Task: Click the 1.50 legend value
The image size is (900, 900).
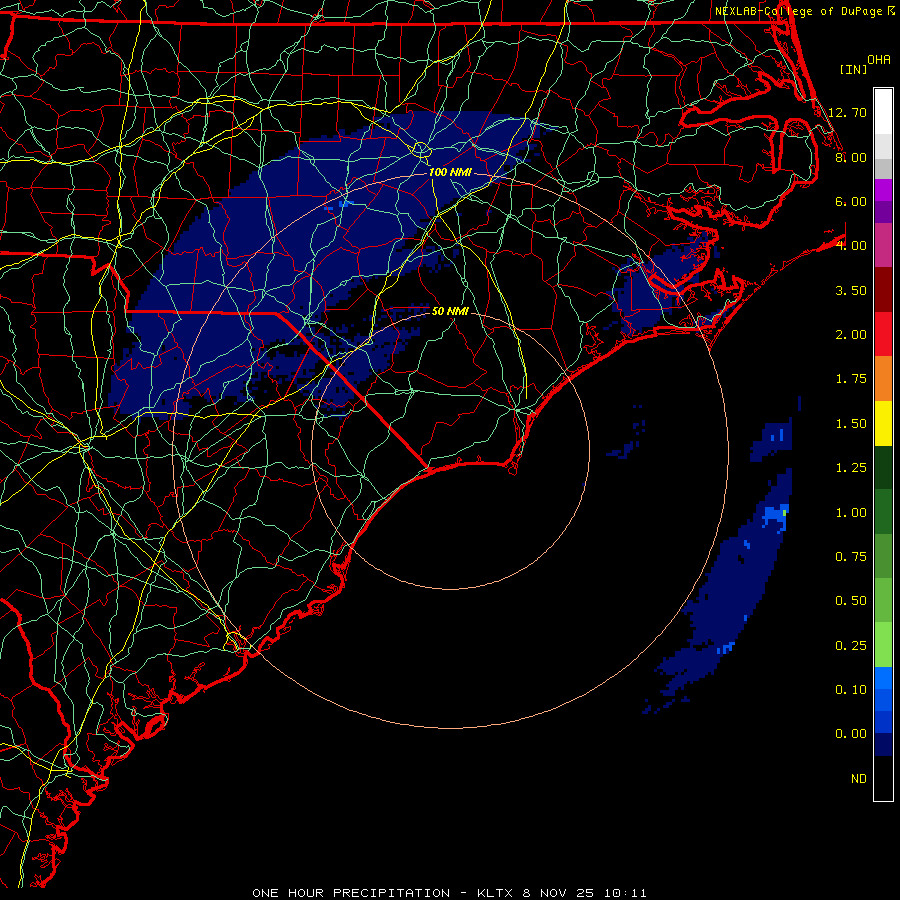Action: click(851, 424)
